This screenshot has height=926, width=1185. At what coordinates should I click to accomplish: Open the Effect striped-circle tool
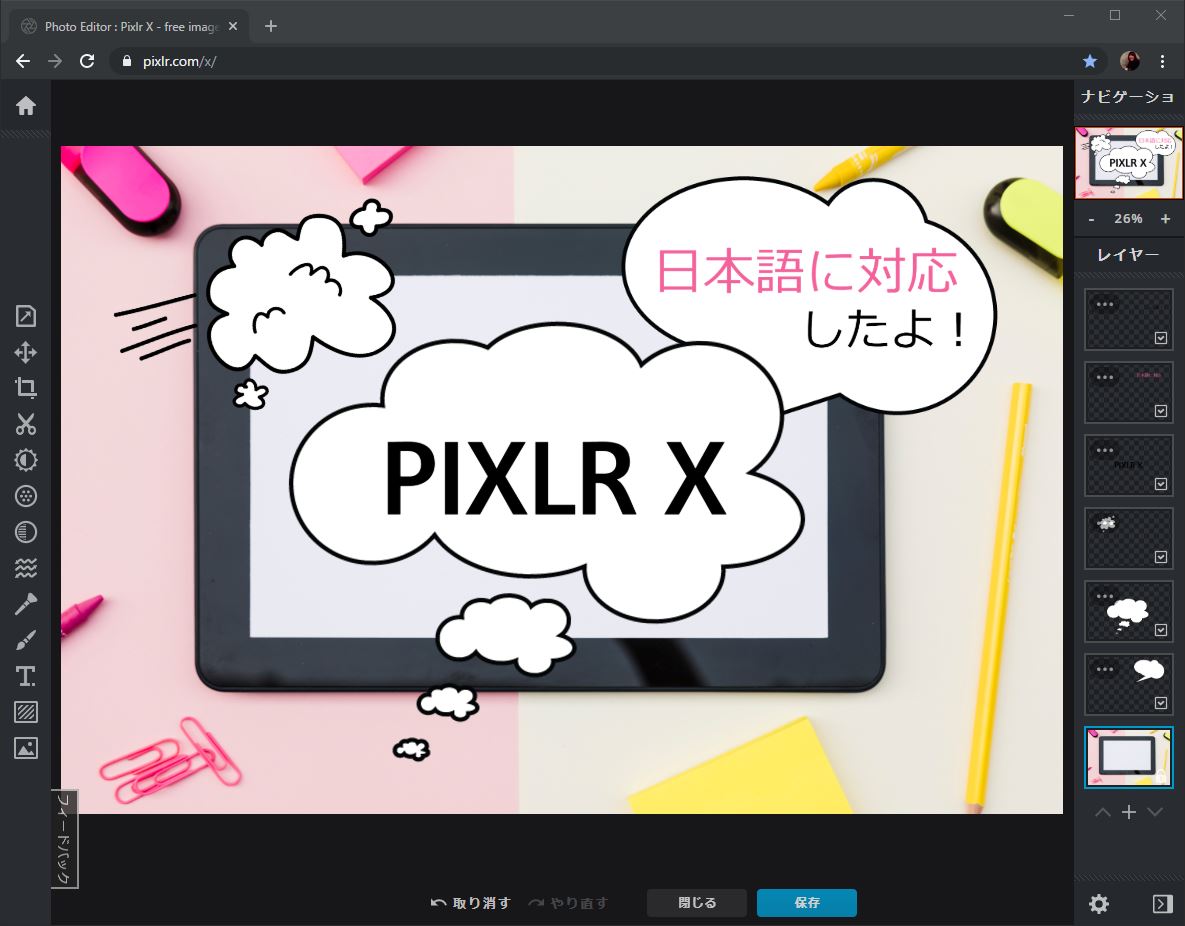tap(26, 532)
